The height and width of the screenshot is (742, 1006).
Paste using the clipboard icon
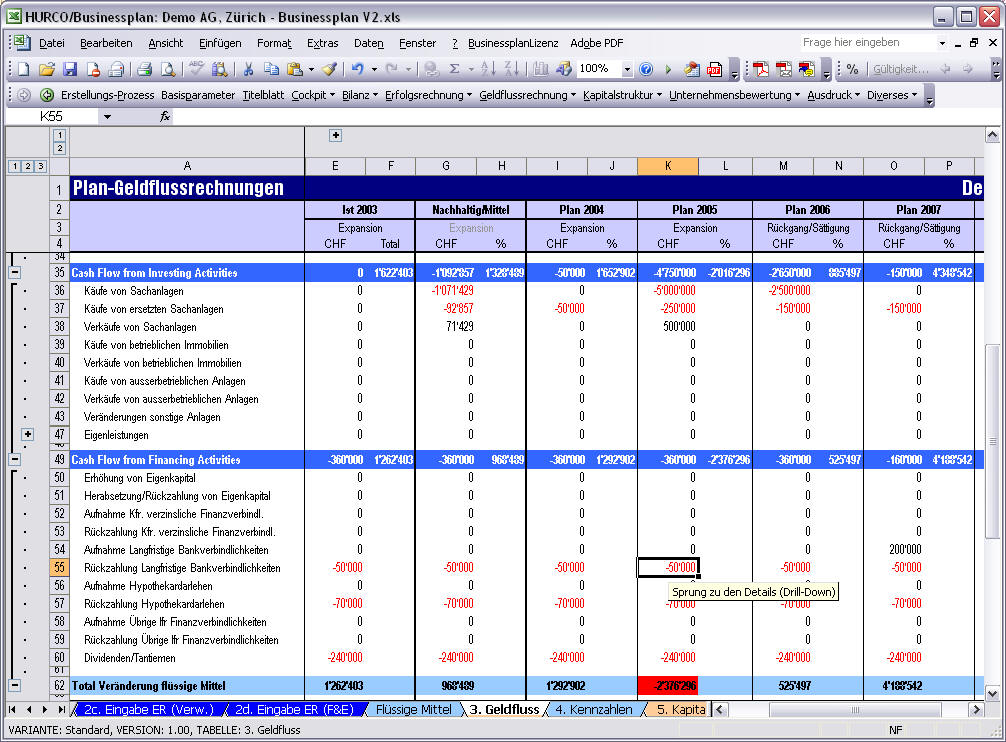(x=294, y=69)
